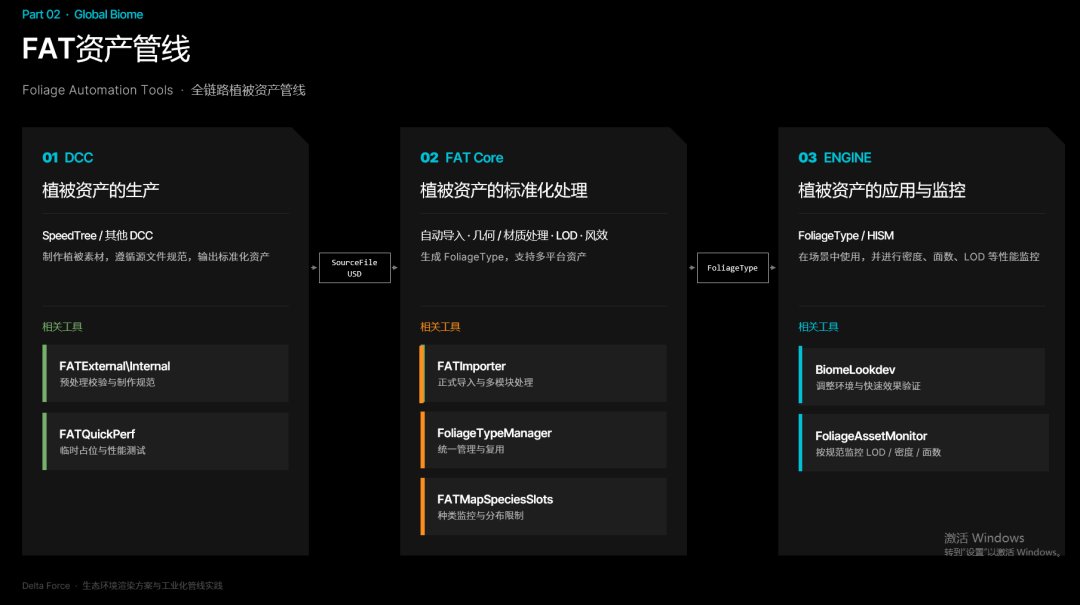Click the heading "植被资产的生产"
This screenshot has width=1080, height=605.
coord(101,190)
